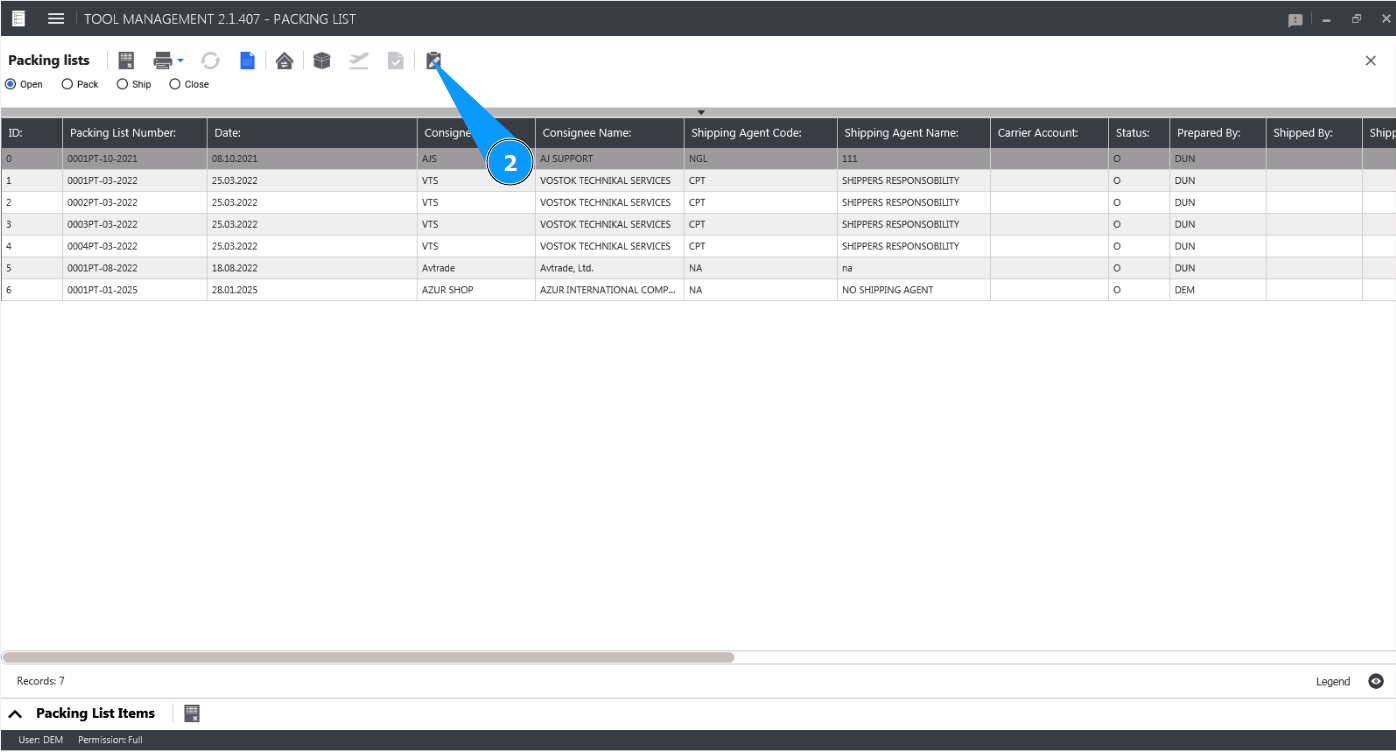1396x752 pixels.
Task: Click the date 28.01.2025 cell
Action: point(312,290)
